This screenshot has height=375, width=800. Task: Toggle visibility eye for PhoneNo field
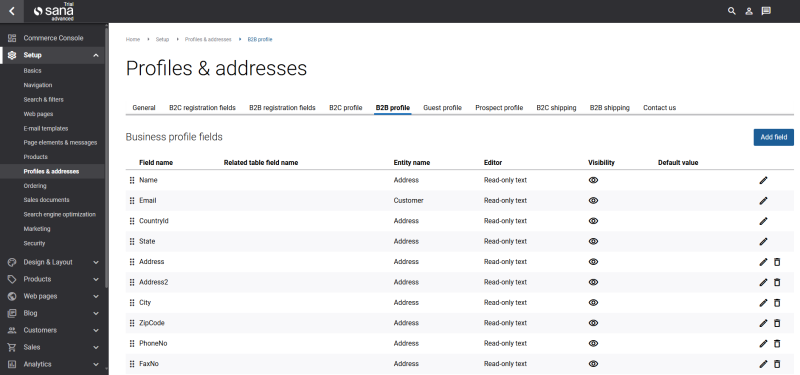[593, 343]
